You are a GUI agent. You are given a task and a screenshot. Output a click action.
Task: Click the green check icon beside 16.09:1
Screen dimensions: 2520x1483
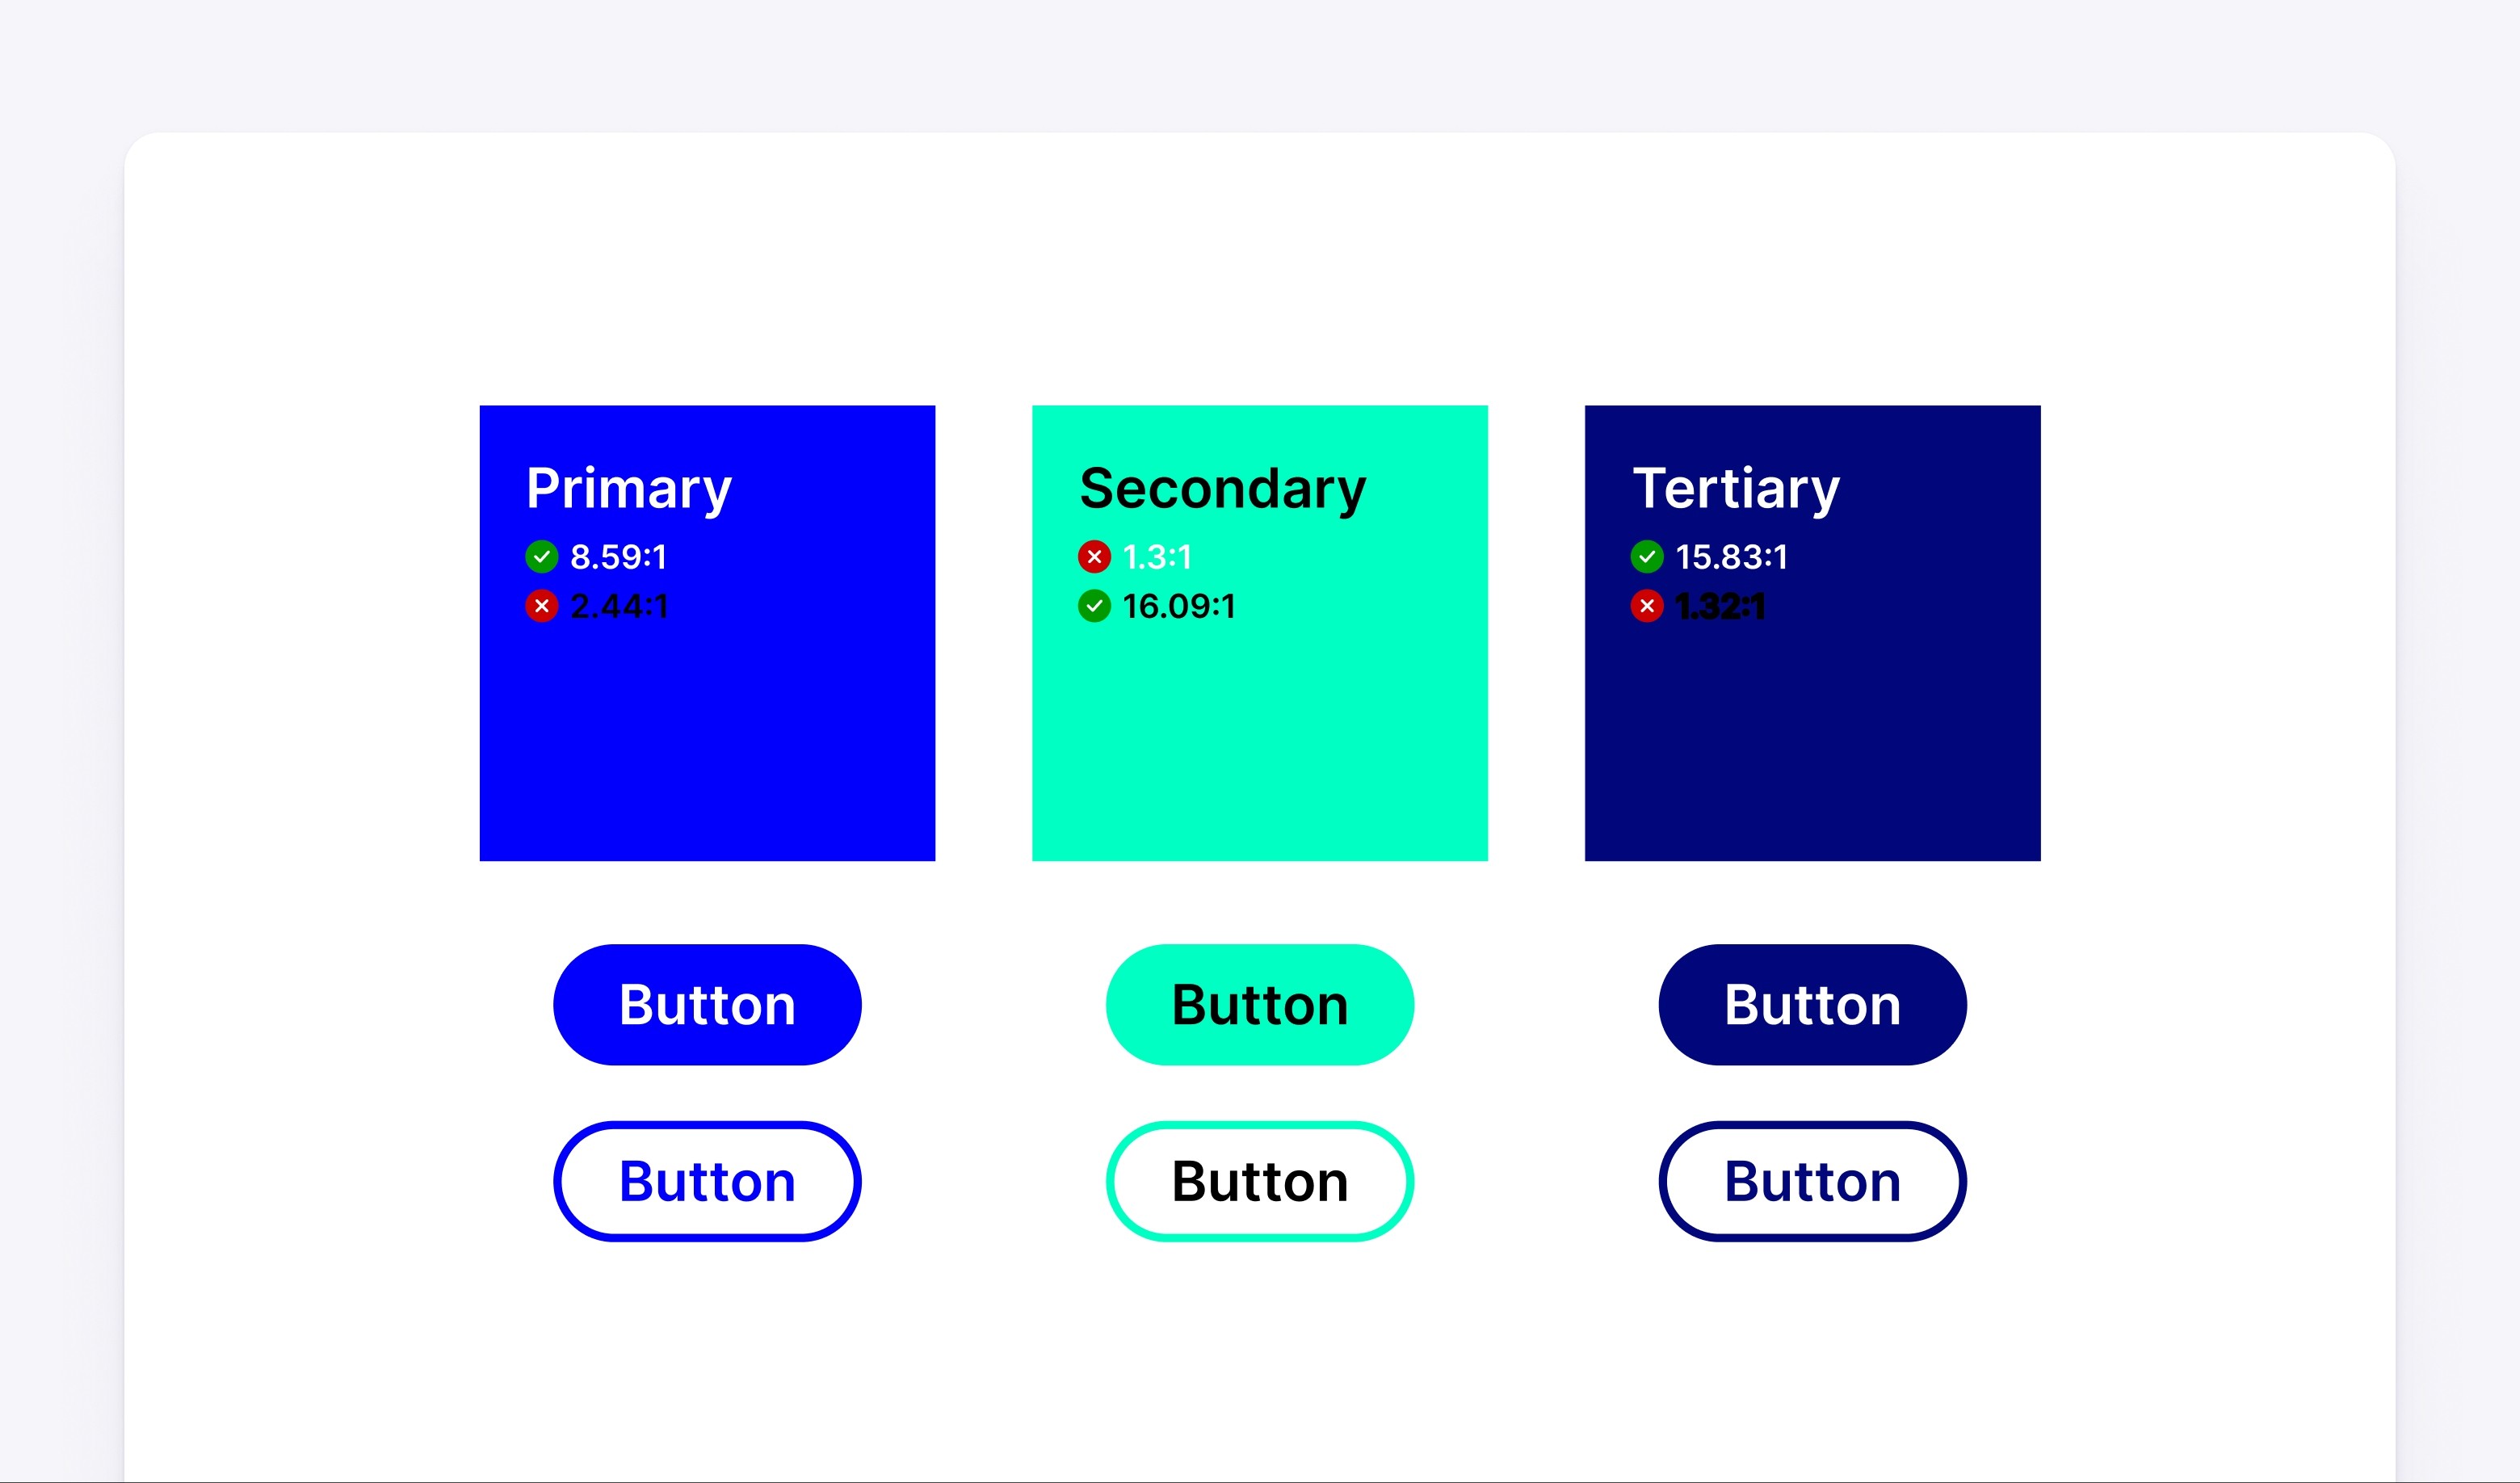[x=1094, y=606]
